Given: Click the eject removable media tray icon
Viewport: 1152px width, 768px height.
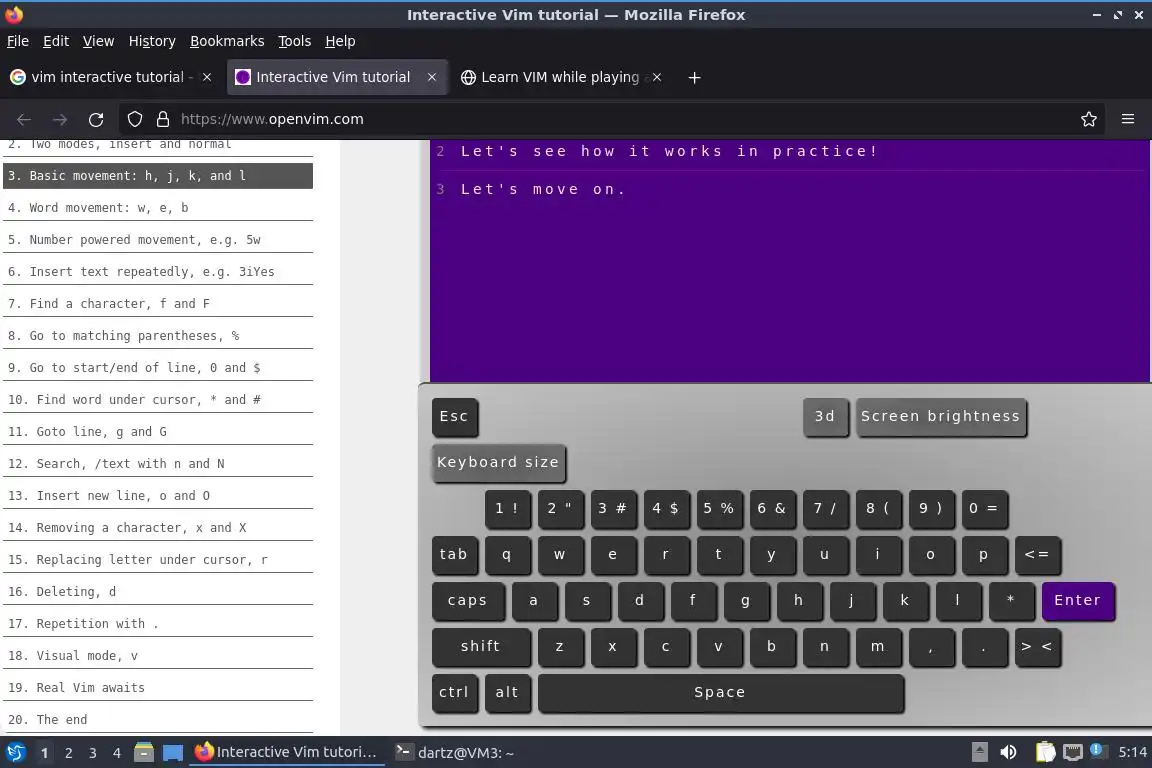Looking at the screenshot, I should [979, 752].
